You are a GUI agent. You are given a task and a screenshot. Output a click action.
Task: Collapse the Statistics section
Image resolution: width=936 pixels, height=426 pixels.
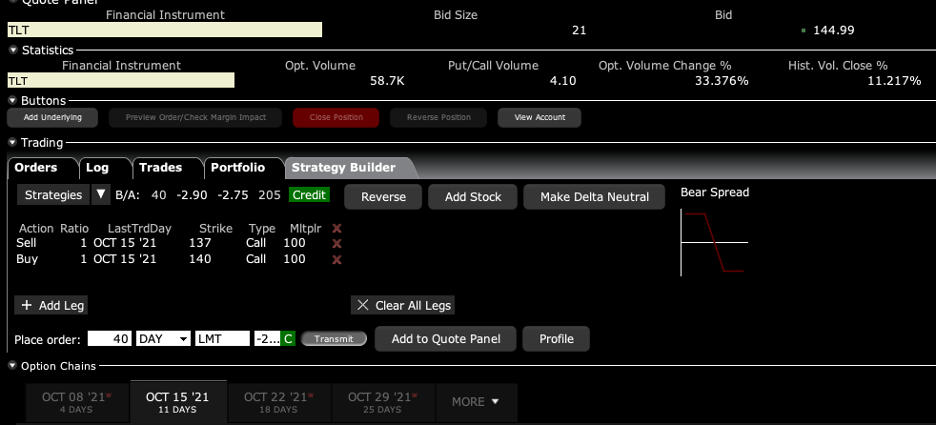13,49
